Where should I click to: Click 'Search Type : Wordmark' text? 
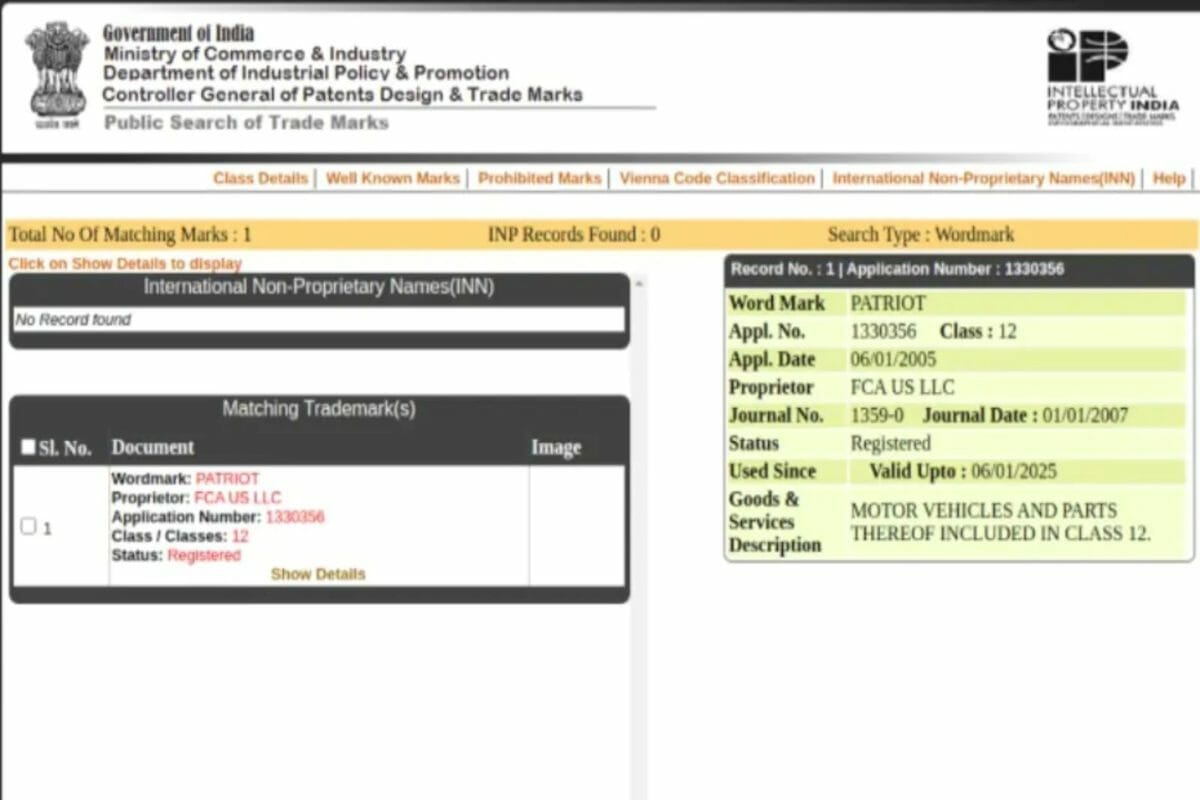pyautogui.click(x=921, y=235)
